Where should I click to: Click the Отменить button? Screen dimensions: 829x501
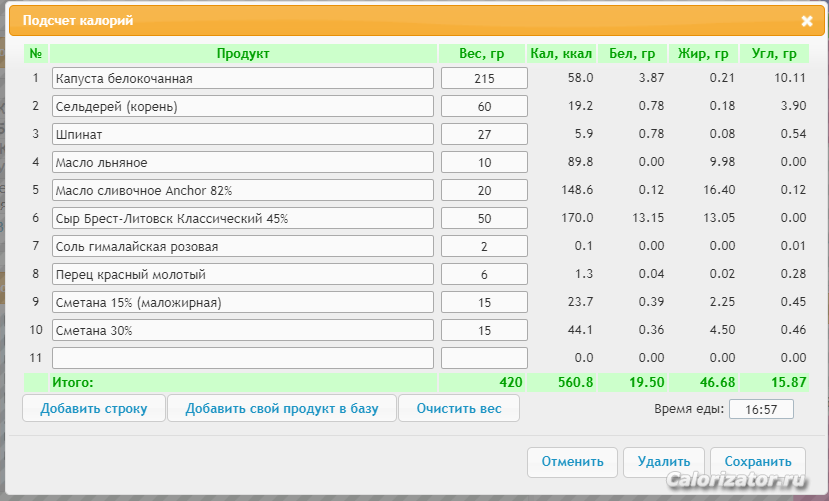coord(572,462)
